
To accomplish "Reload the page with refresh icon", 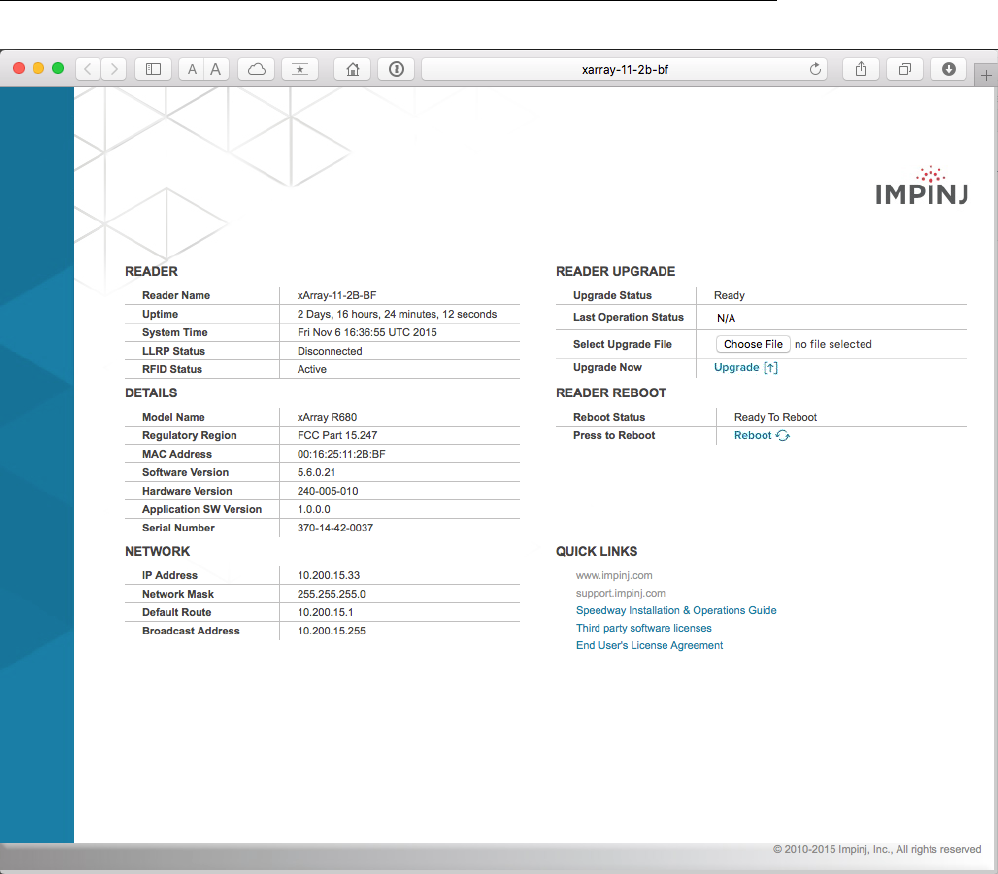I will click(815, 69).
